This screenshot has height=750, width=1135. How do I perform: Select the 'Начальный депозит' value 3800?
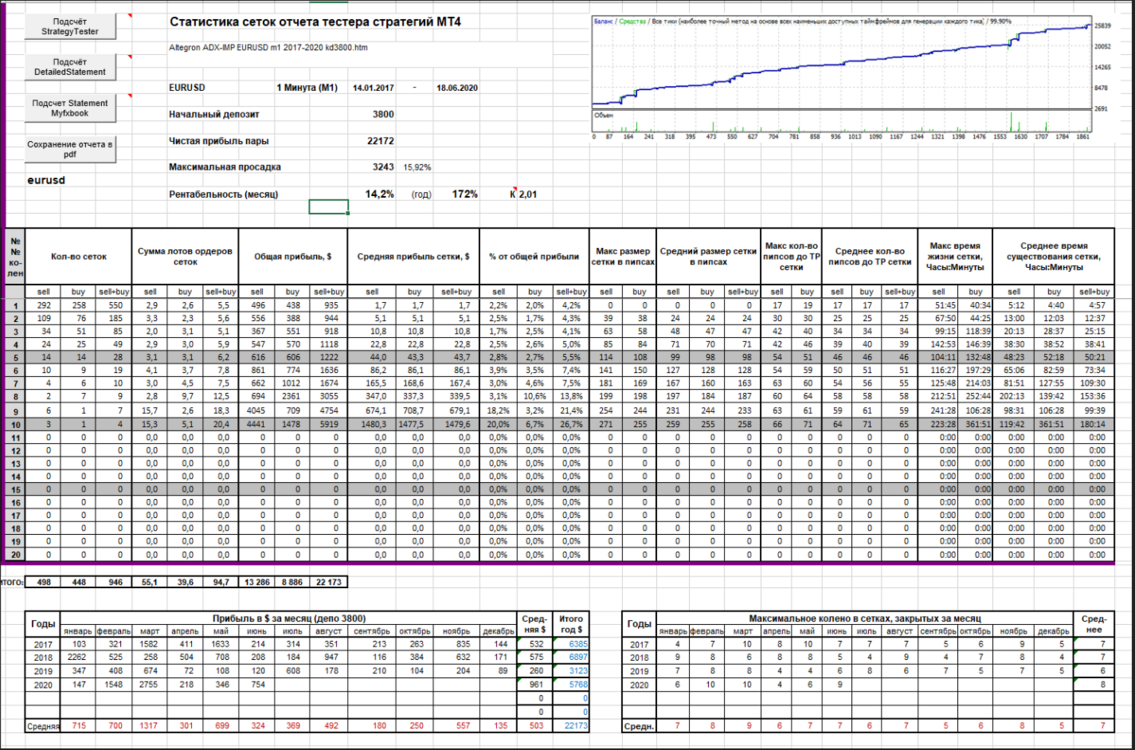click(x=383, y=114)
